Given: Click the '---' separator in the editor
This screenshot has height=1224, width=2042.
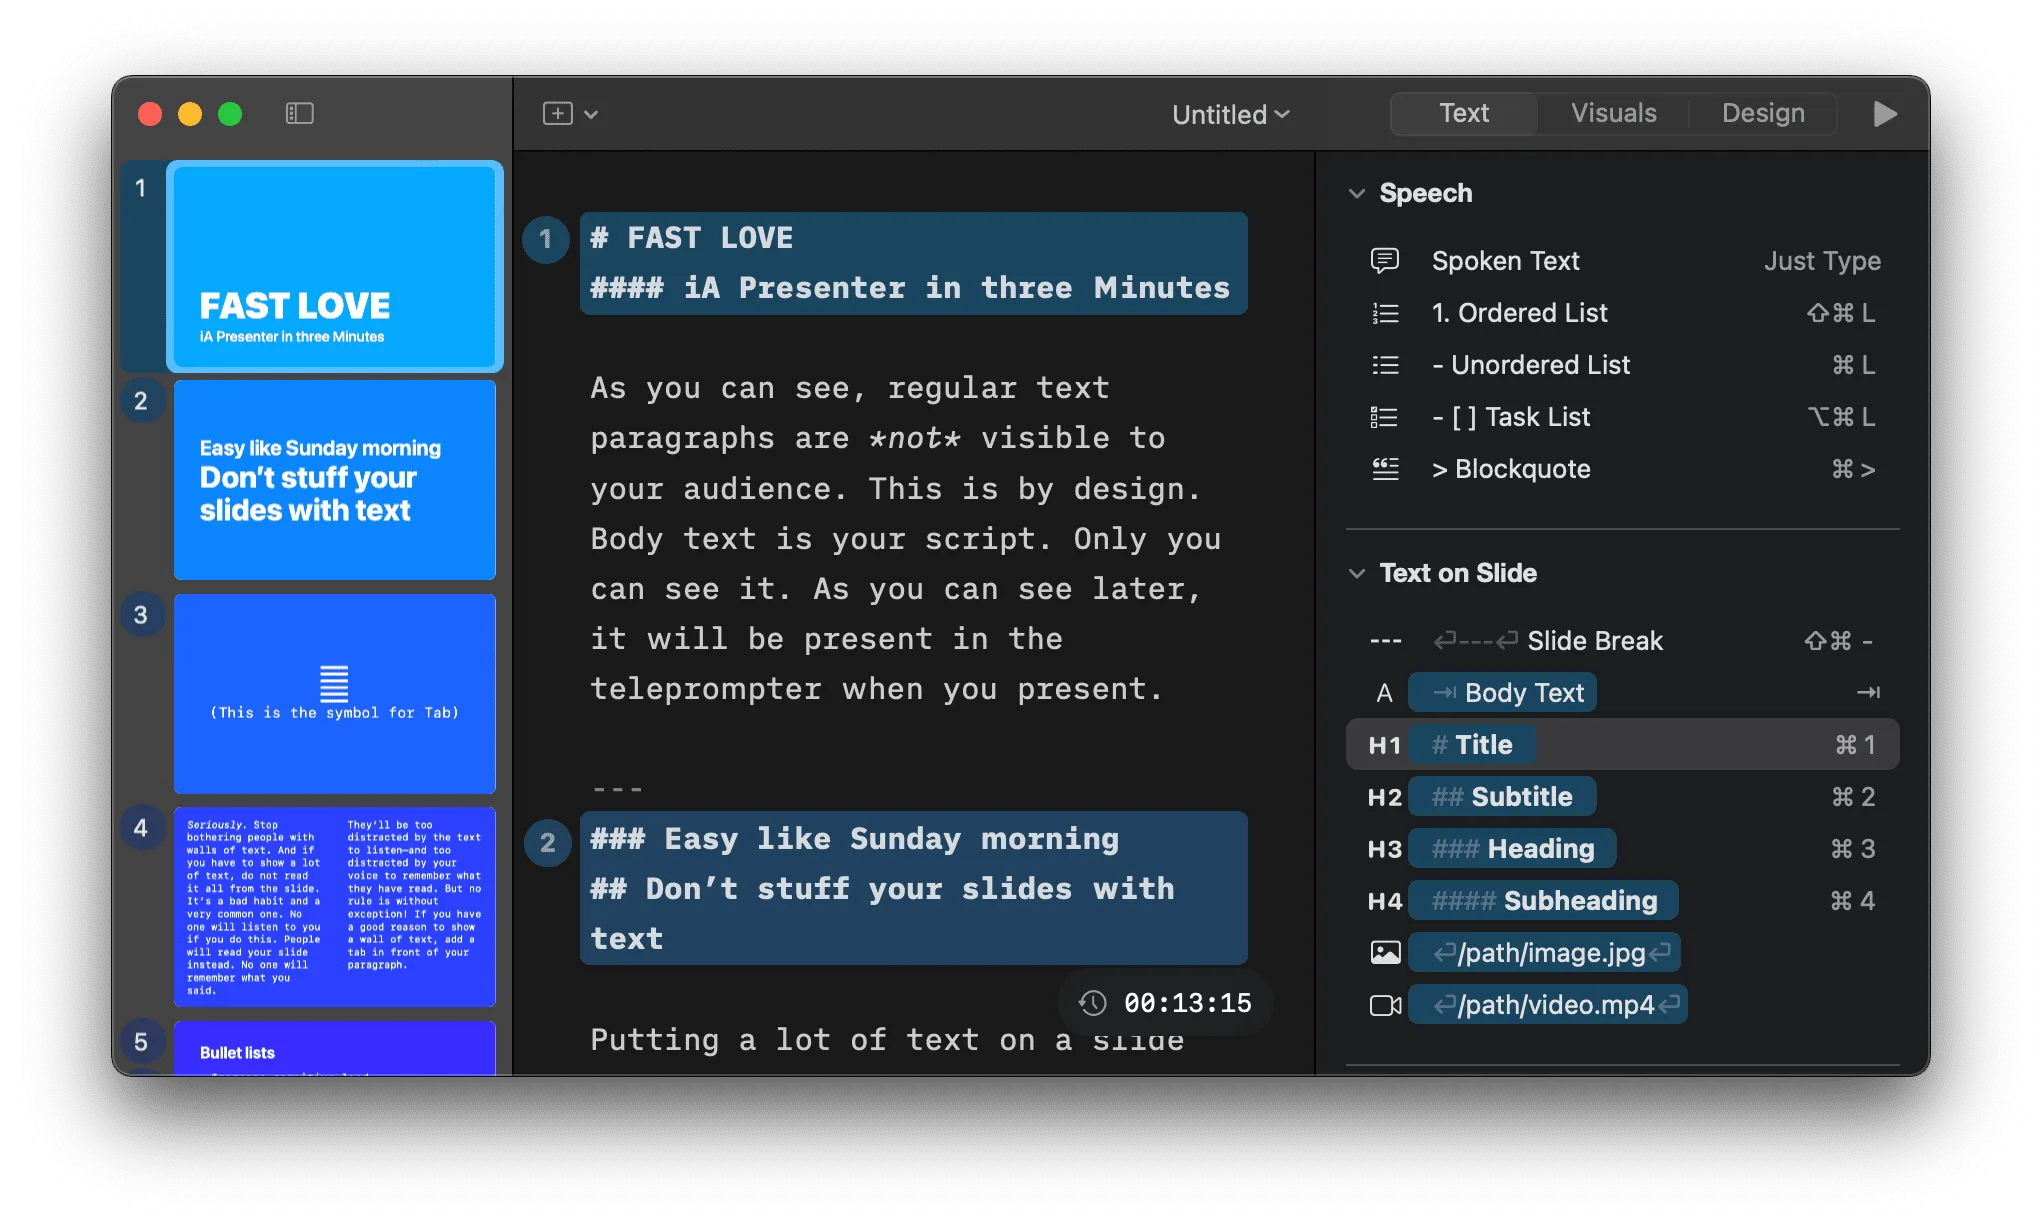Looking at the screenshot, I should pyautogui.click(x=617, y=789).
